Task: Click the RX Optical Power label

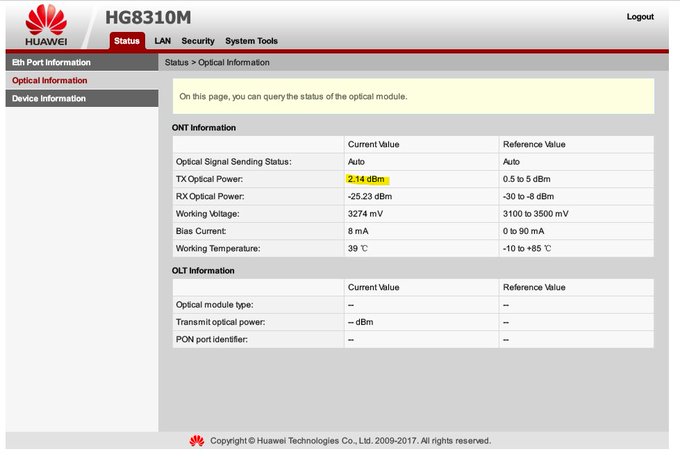Action: tap(210, 196)
